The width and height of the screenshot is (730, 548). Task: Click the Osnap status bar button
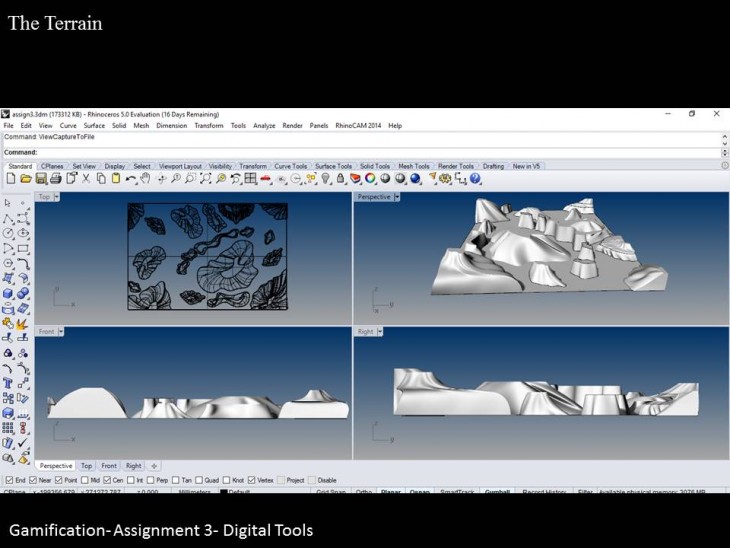pyautogui.click(x=420, y=492)
